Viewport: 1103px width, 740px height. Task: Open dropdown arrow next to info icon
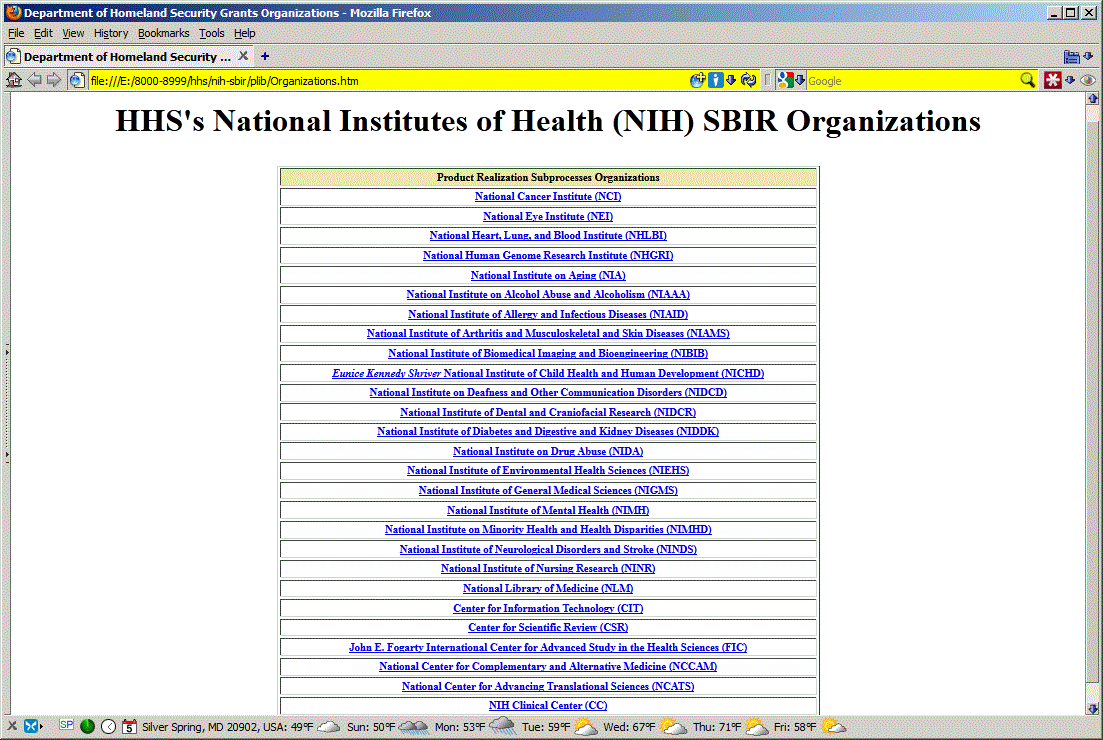[x=731, y=80]
